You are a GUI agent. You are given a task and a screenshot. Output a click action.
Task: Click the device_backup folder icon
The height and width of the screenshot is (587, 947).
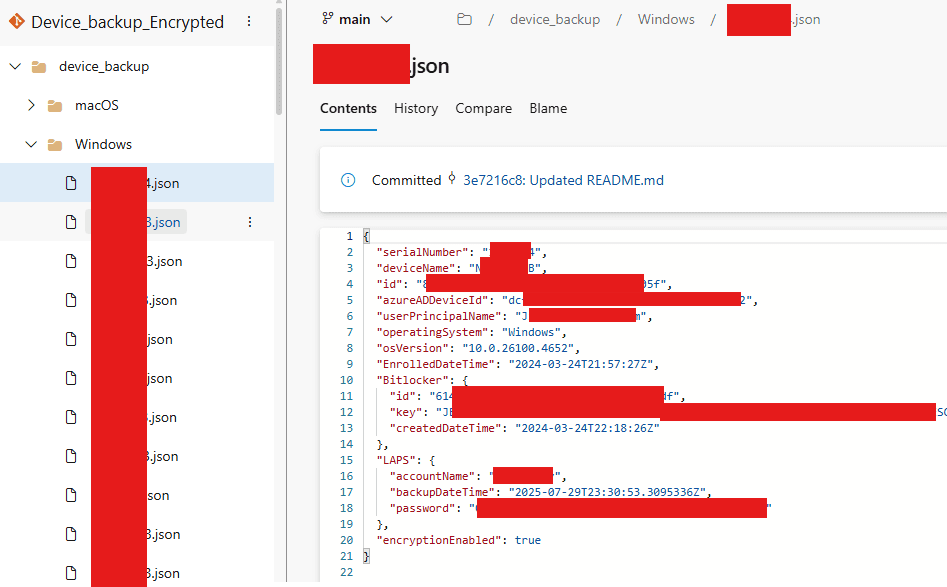(x=38, y=66)
